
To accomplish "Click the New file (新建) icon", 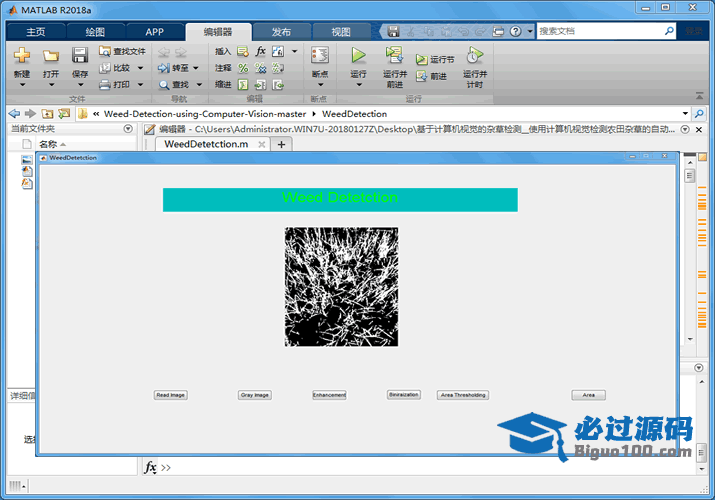I will pyautogui.click(x=21, y=57).
